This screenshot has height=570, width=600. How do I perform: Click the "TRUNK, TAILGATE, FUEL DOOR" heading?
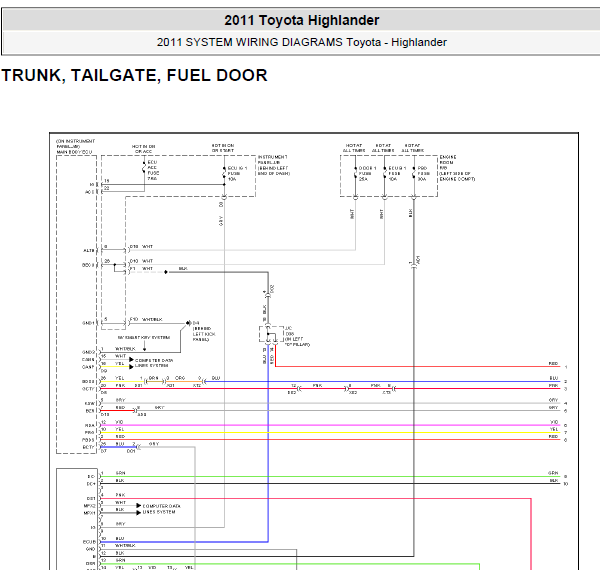pyautogui.click(x=134, y=75)
